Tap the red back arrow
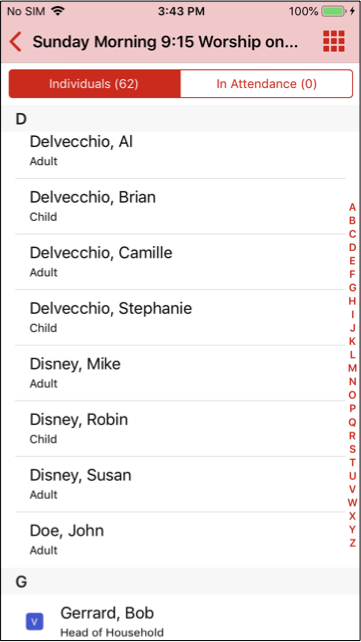This screenshot has width=361, height=642. (x=16, y=42)
